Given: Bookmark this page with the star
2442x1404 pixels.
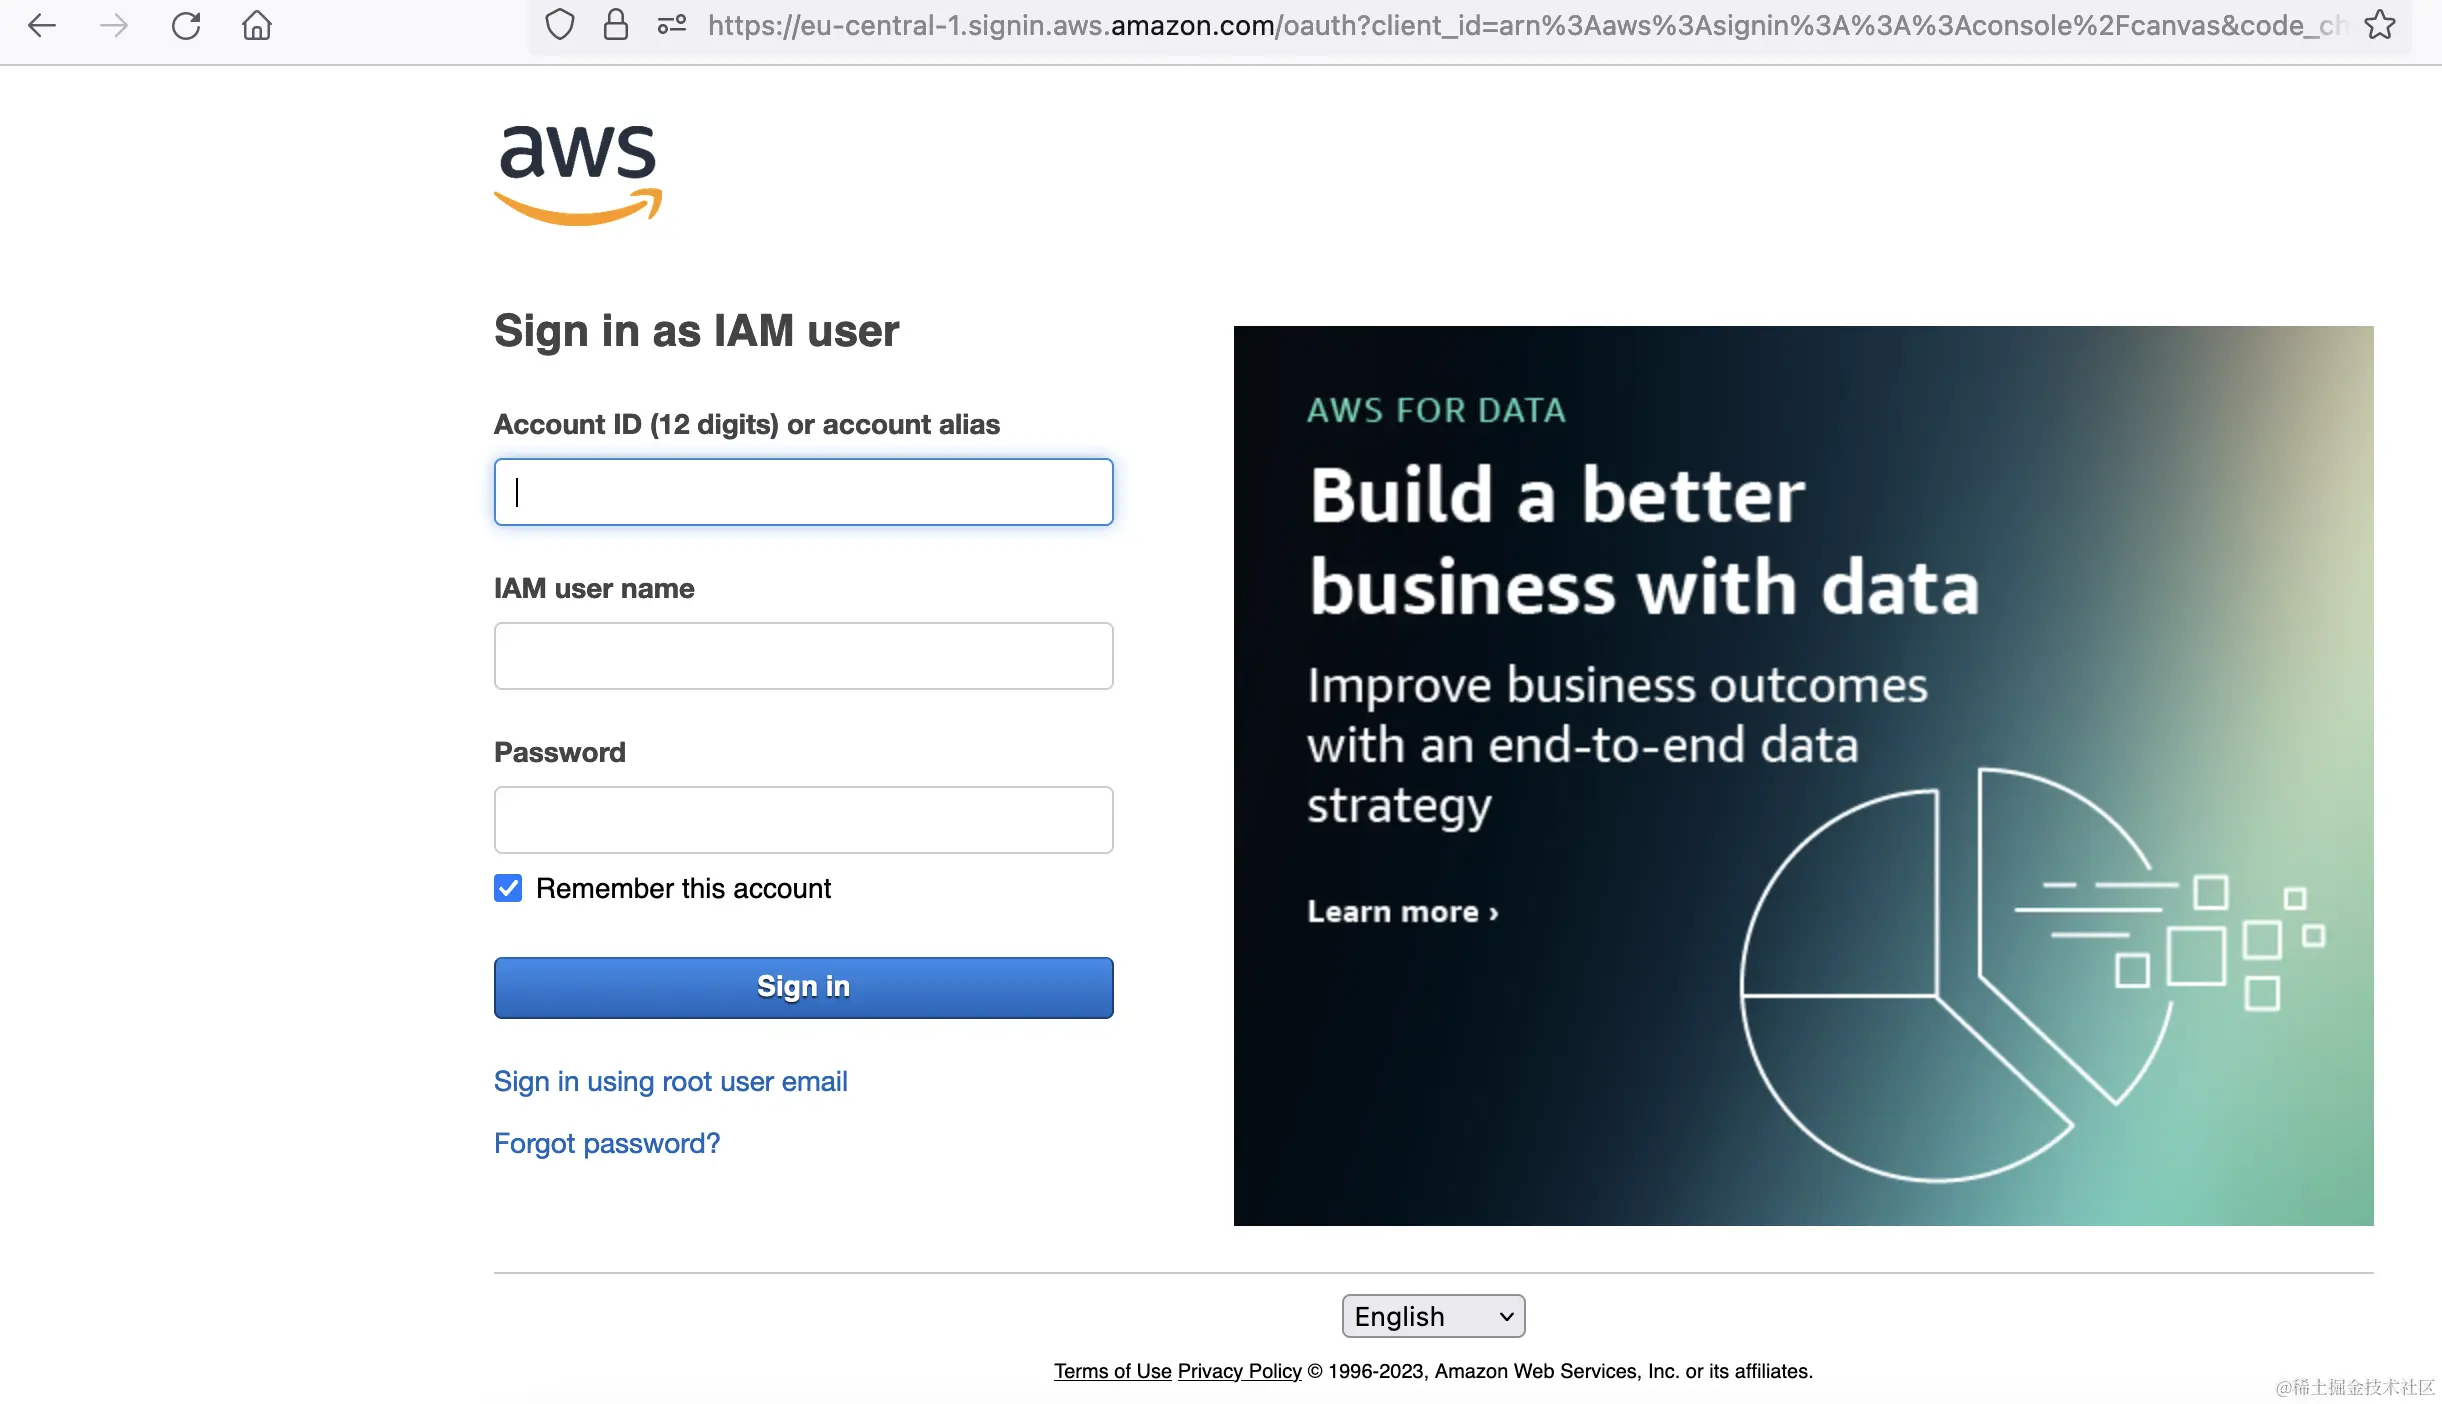Looking at the screenshot, I should tap(2380, 25).
